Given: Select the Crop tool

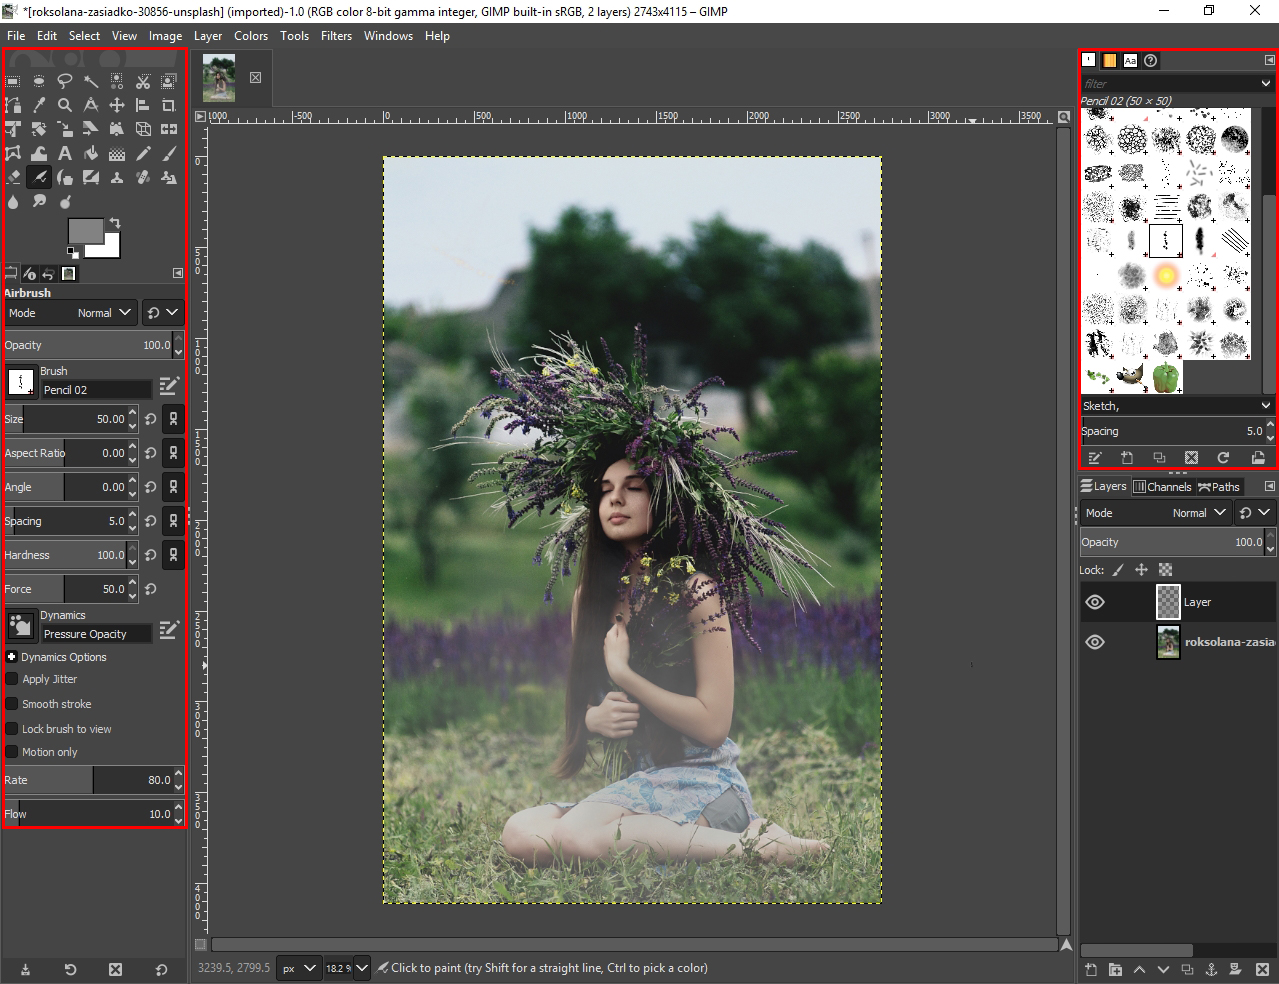Looking at the screenshot, I should tap(169, 105).
